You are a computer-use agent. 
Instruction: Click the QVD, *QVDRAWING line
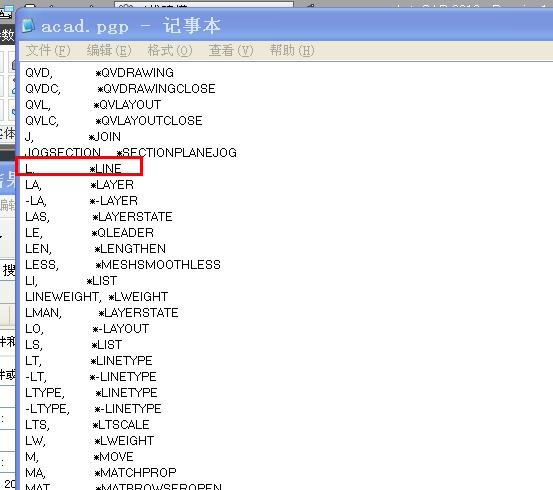(x=99, y=73)
